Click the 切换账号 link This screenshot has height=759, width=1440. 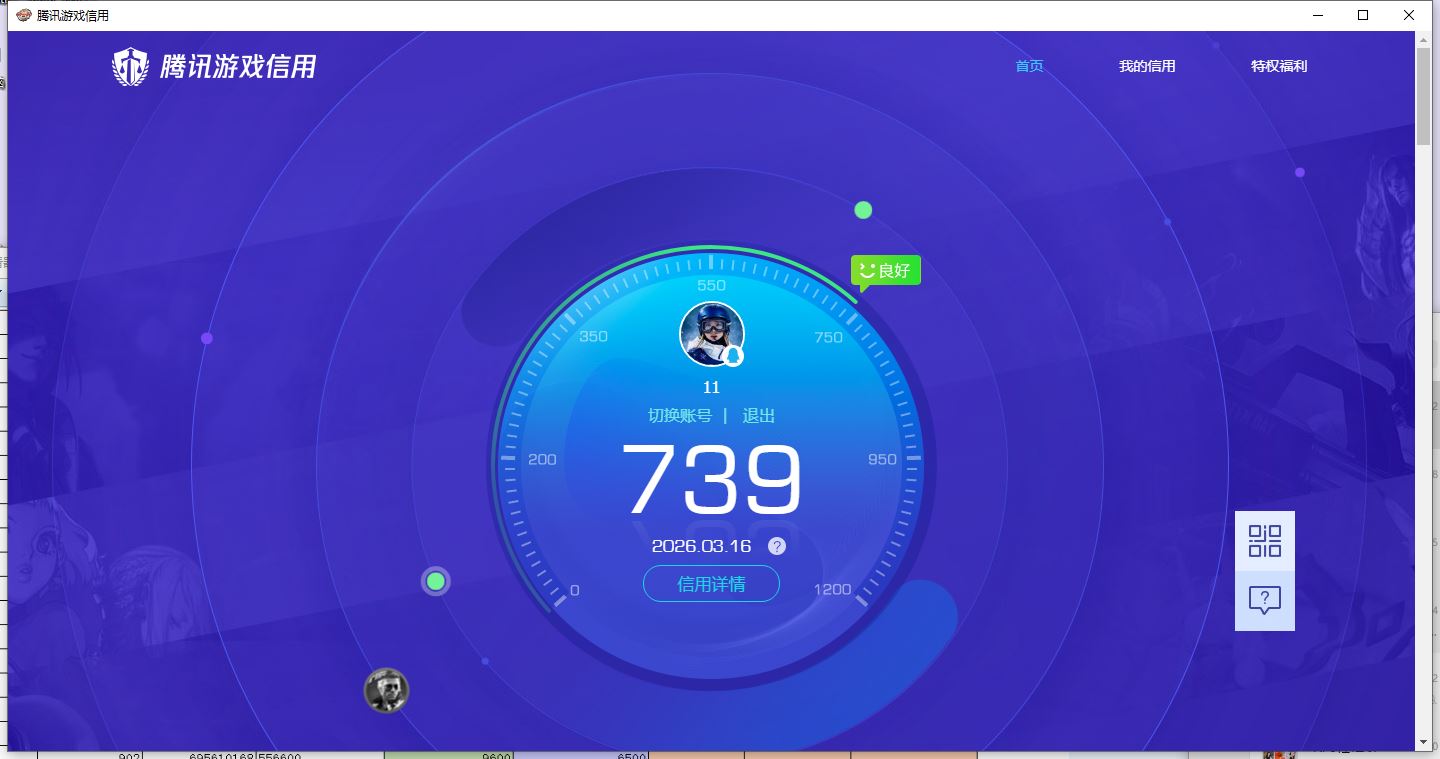coord(680,416)
